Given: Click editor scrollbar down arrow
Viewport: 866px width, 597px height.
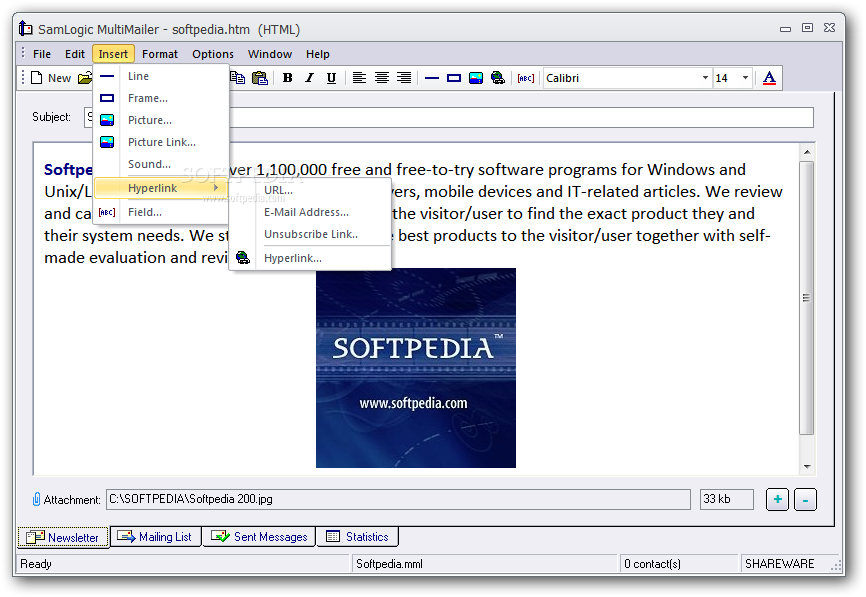Looking at the screenshot, I should 807,467.
